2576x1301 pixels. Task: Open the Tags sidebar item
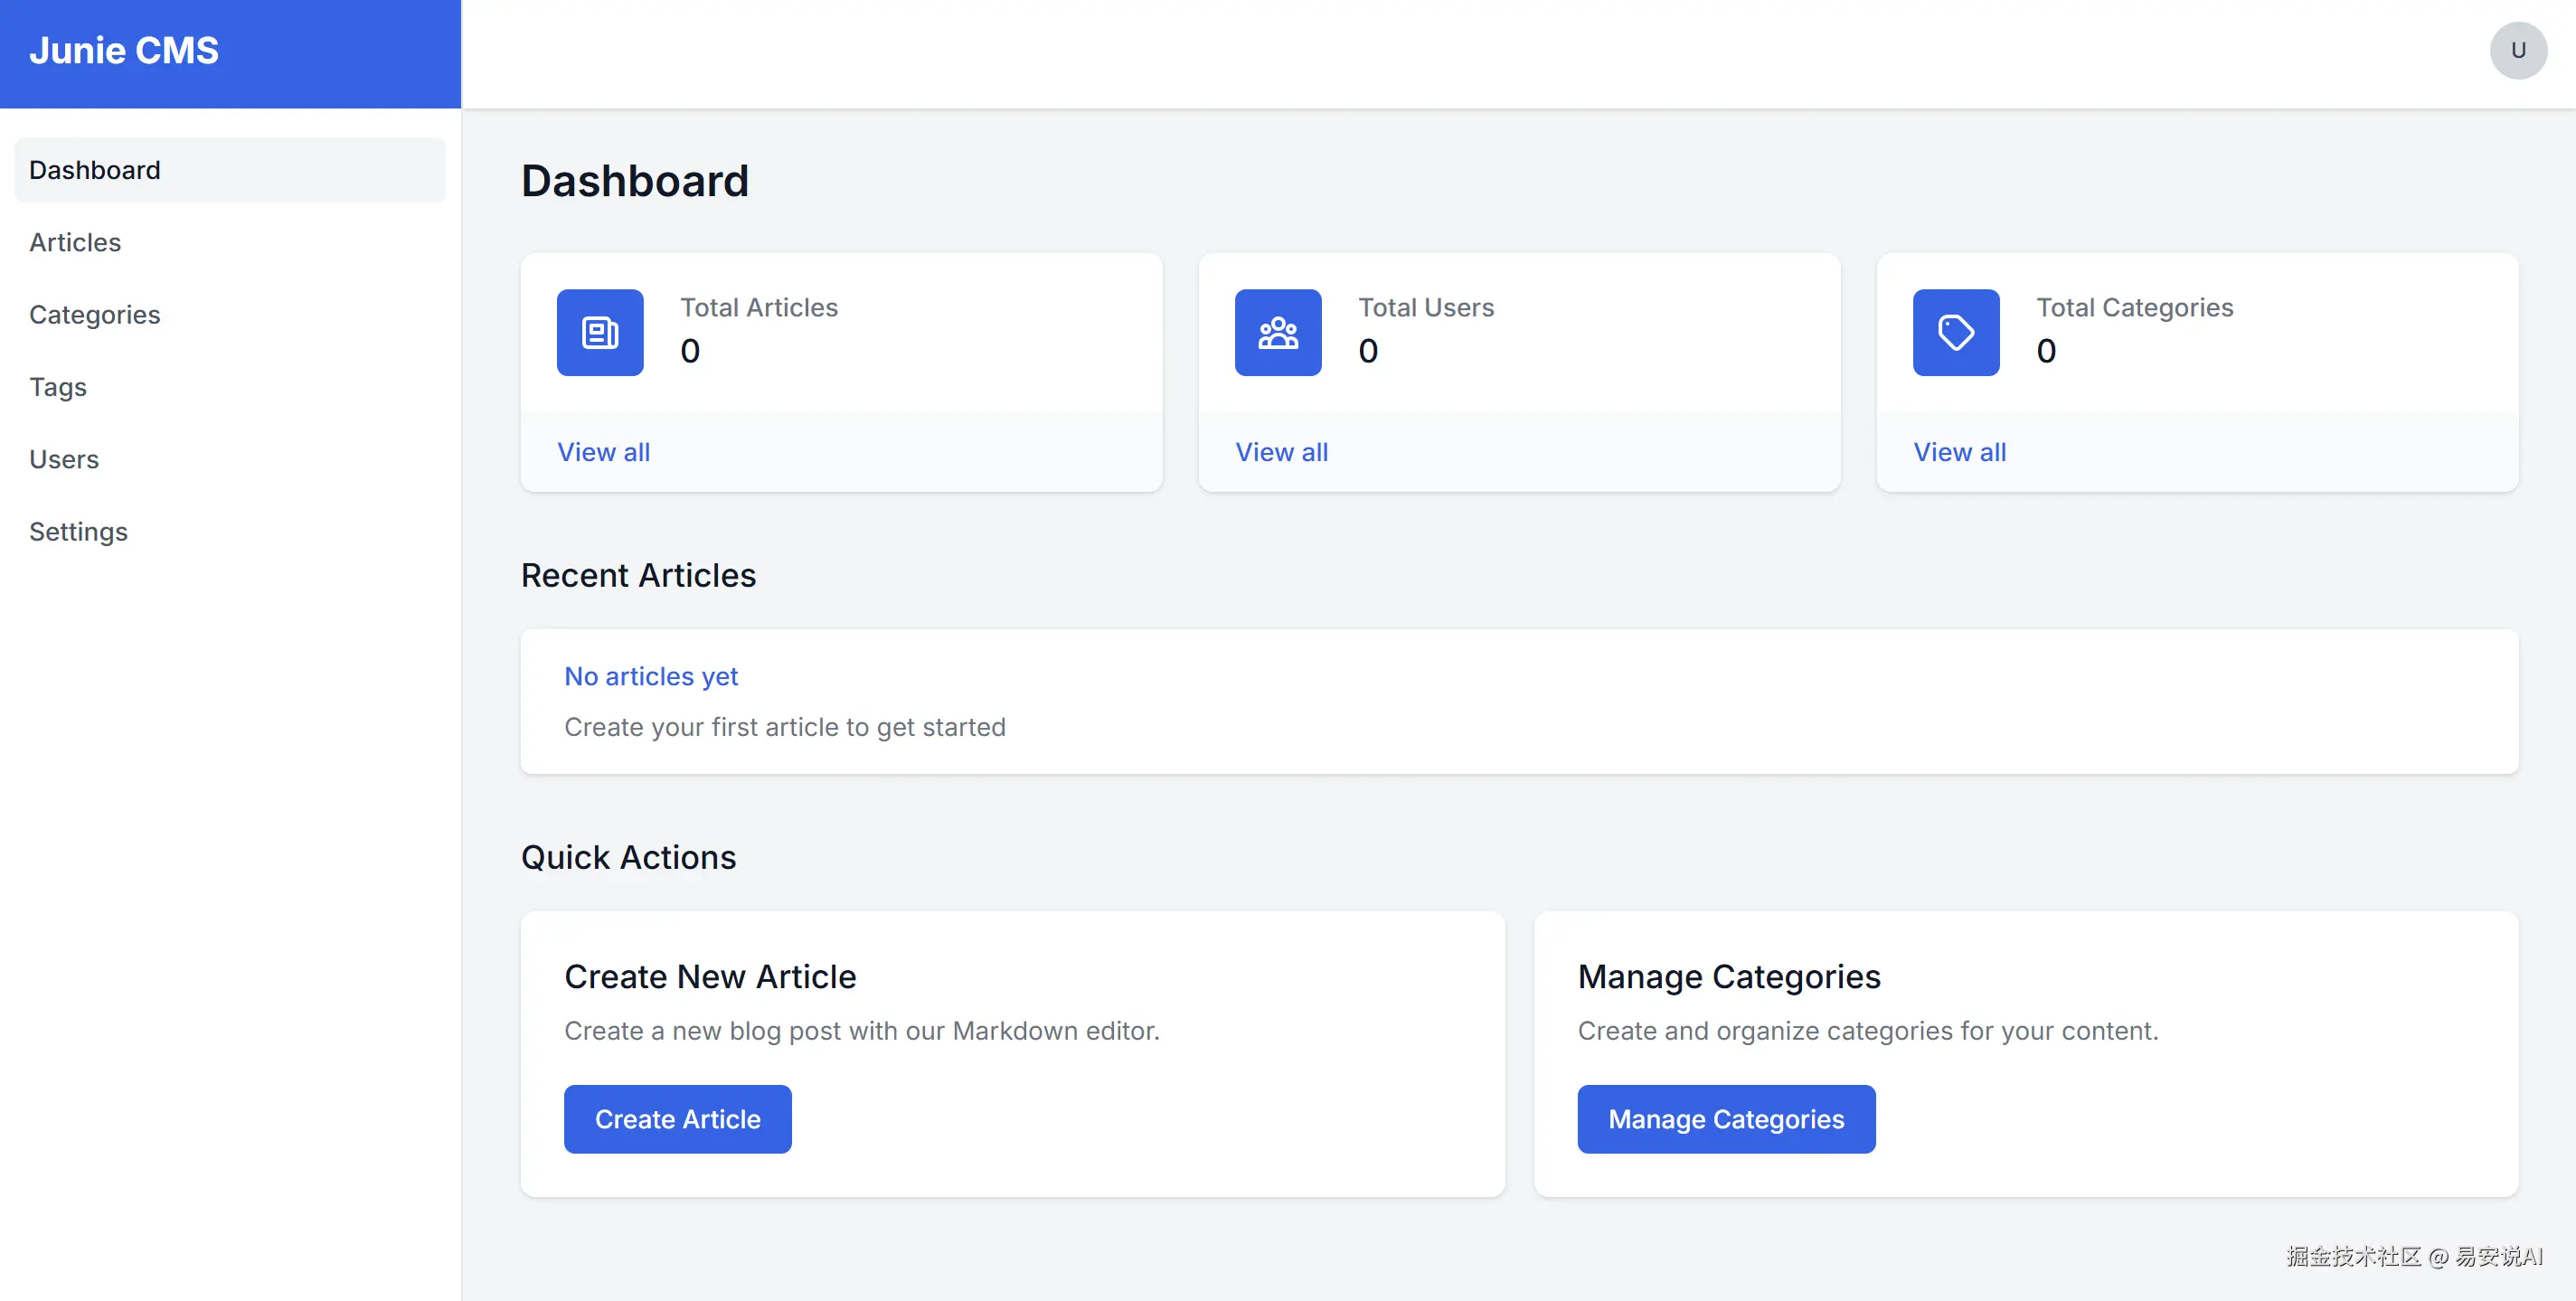coord(58,387)
